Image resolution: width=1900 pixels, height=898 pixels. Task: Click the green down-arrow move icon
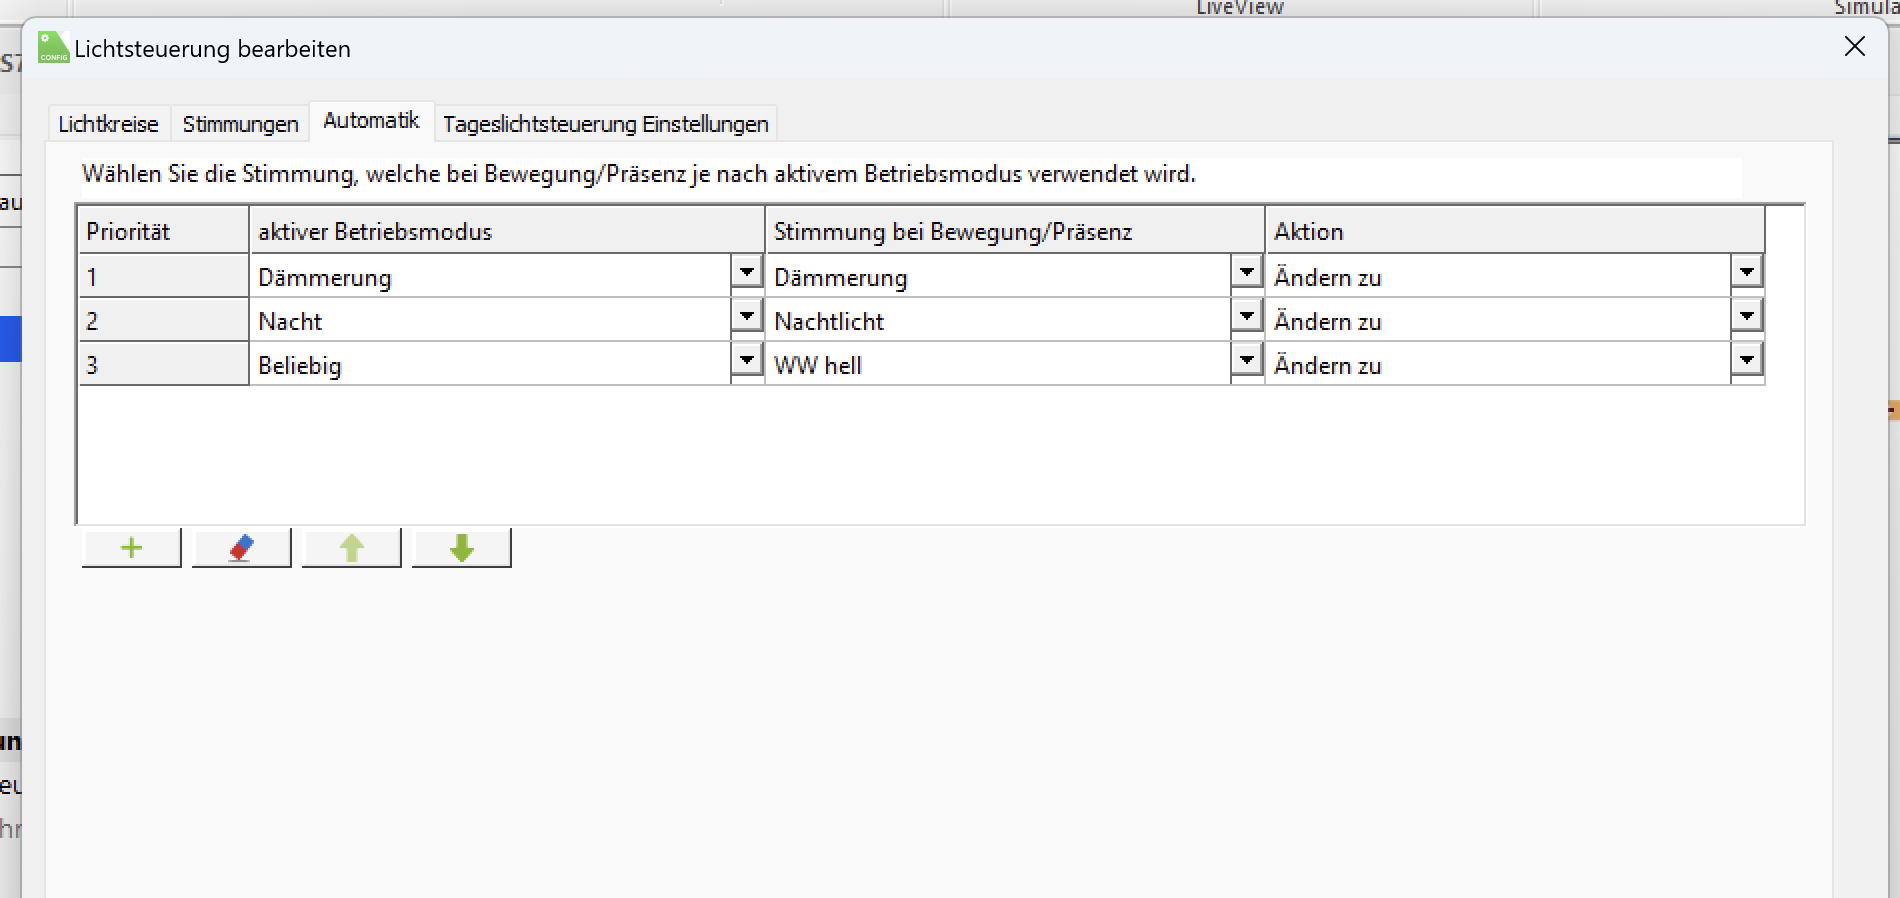pos(461,548)
